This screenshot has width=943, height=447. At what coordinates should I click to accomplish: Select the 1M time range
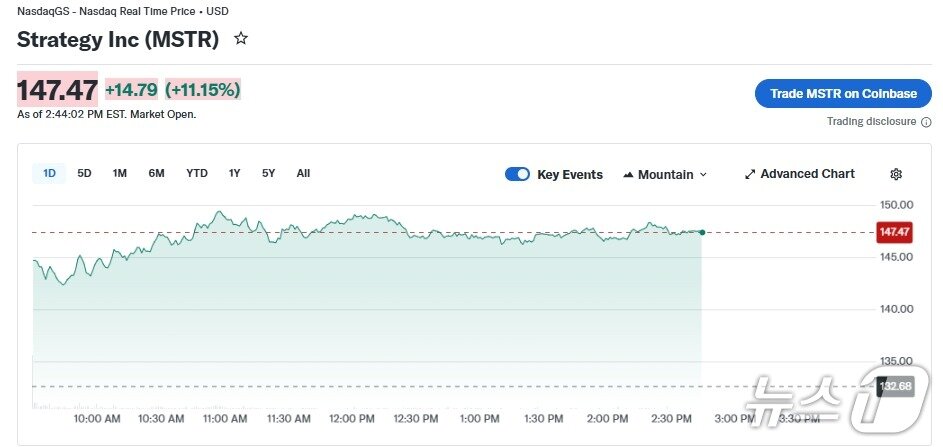(x=120, y=173)
